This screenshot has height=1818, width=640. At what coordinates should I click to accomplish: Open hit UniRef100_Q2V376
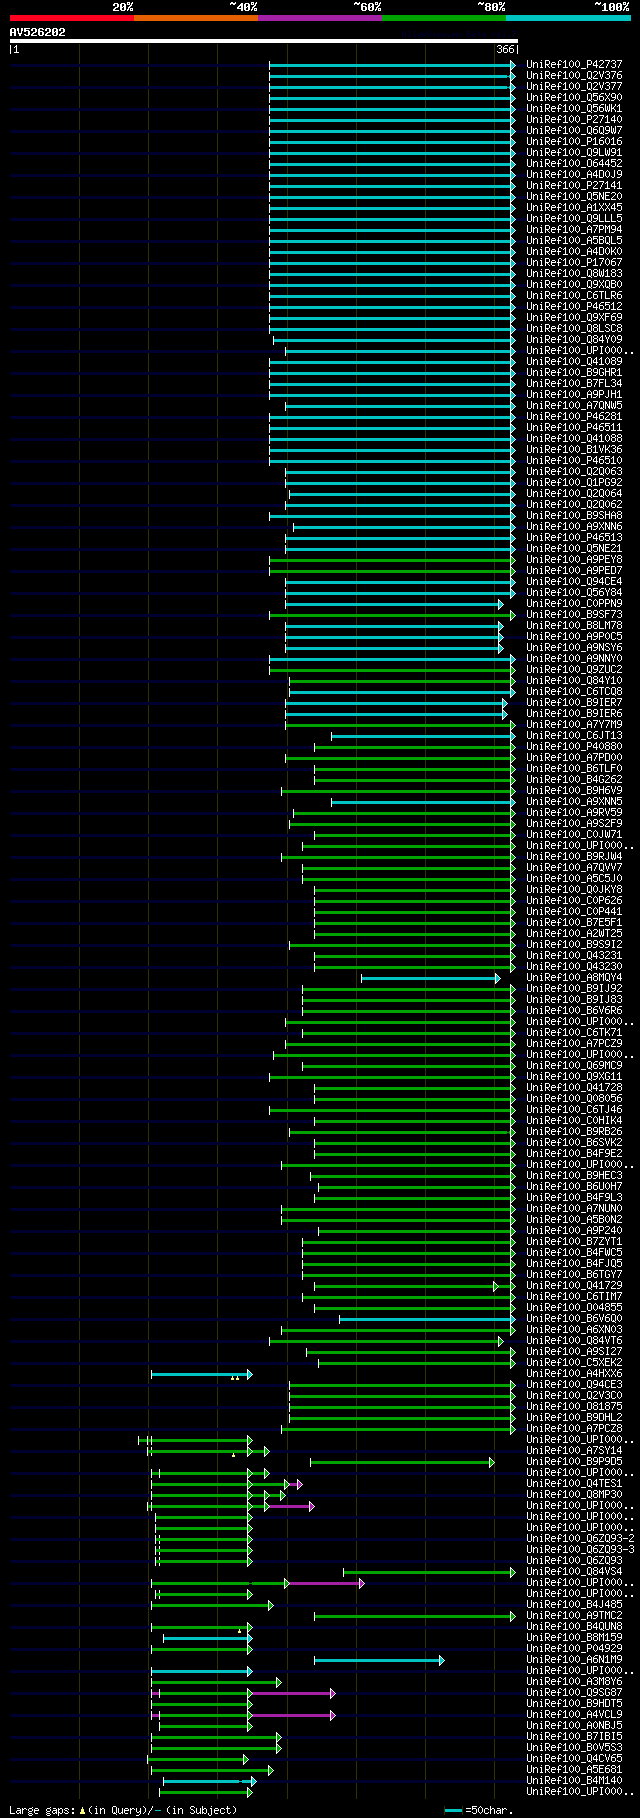click(x=574, y=76)
